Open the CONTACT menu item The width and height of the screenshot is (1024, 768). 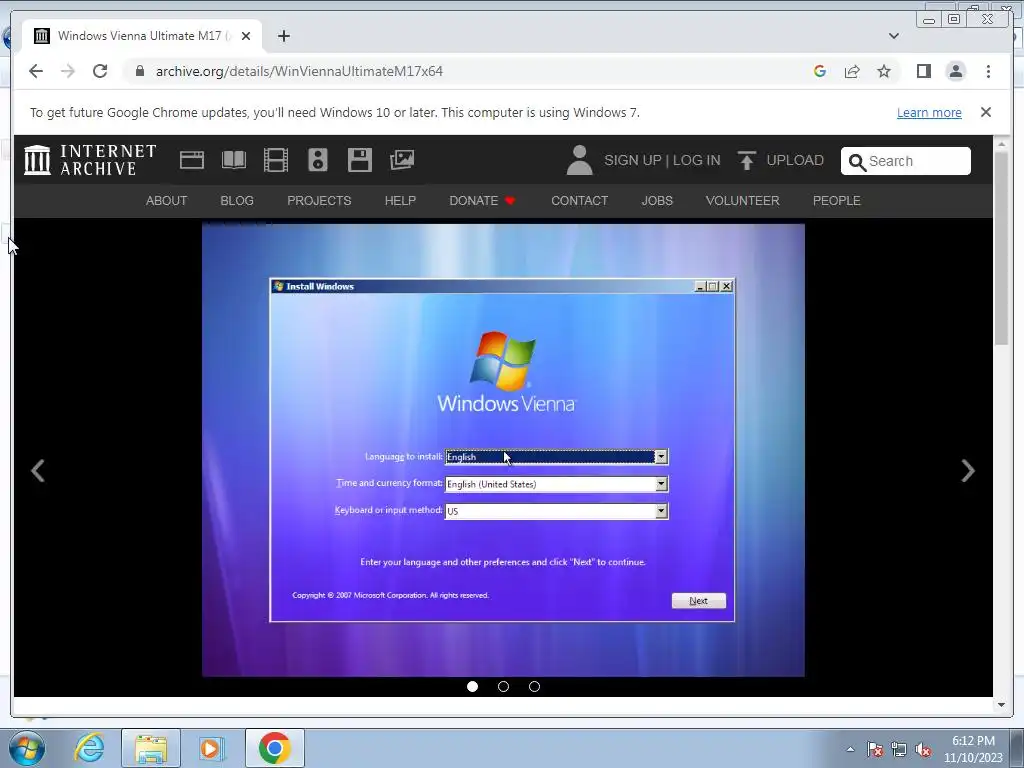[x=579, y=200]
